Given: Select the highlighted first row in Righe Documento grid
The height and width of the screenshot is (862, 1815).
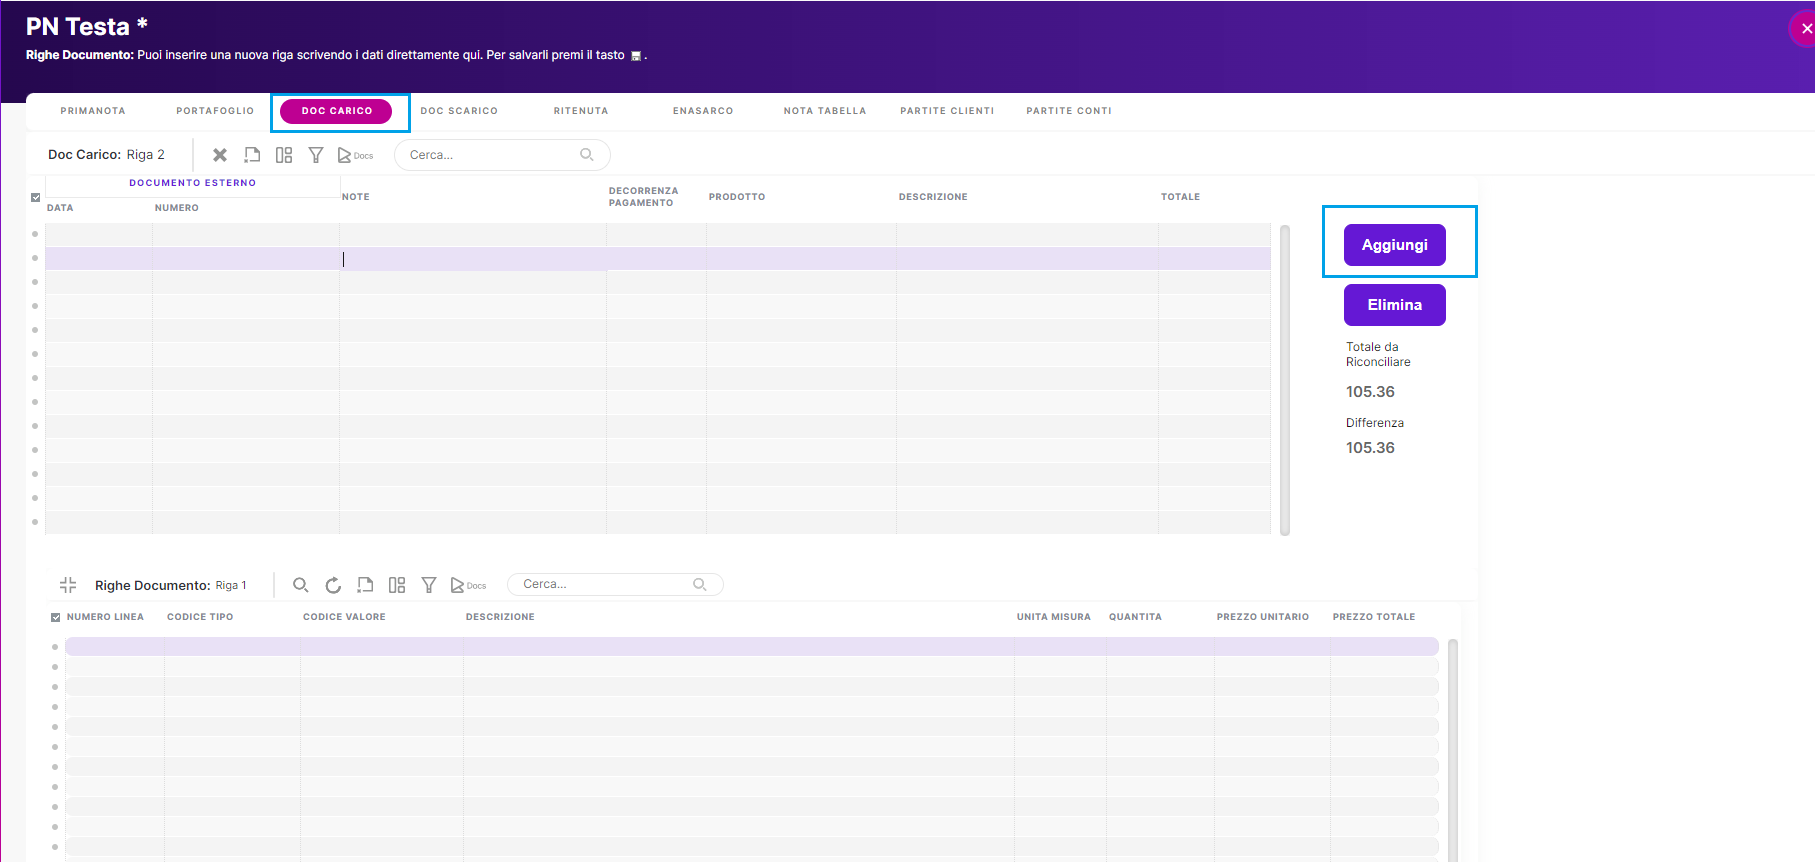Looking at the screenshot, I should (752, 647).
